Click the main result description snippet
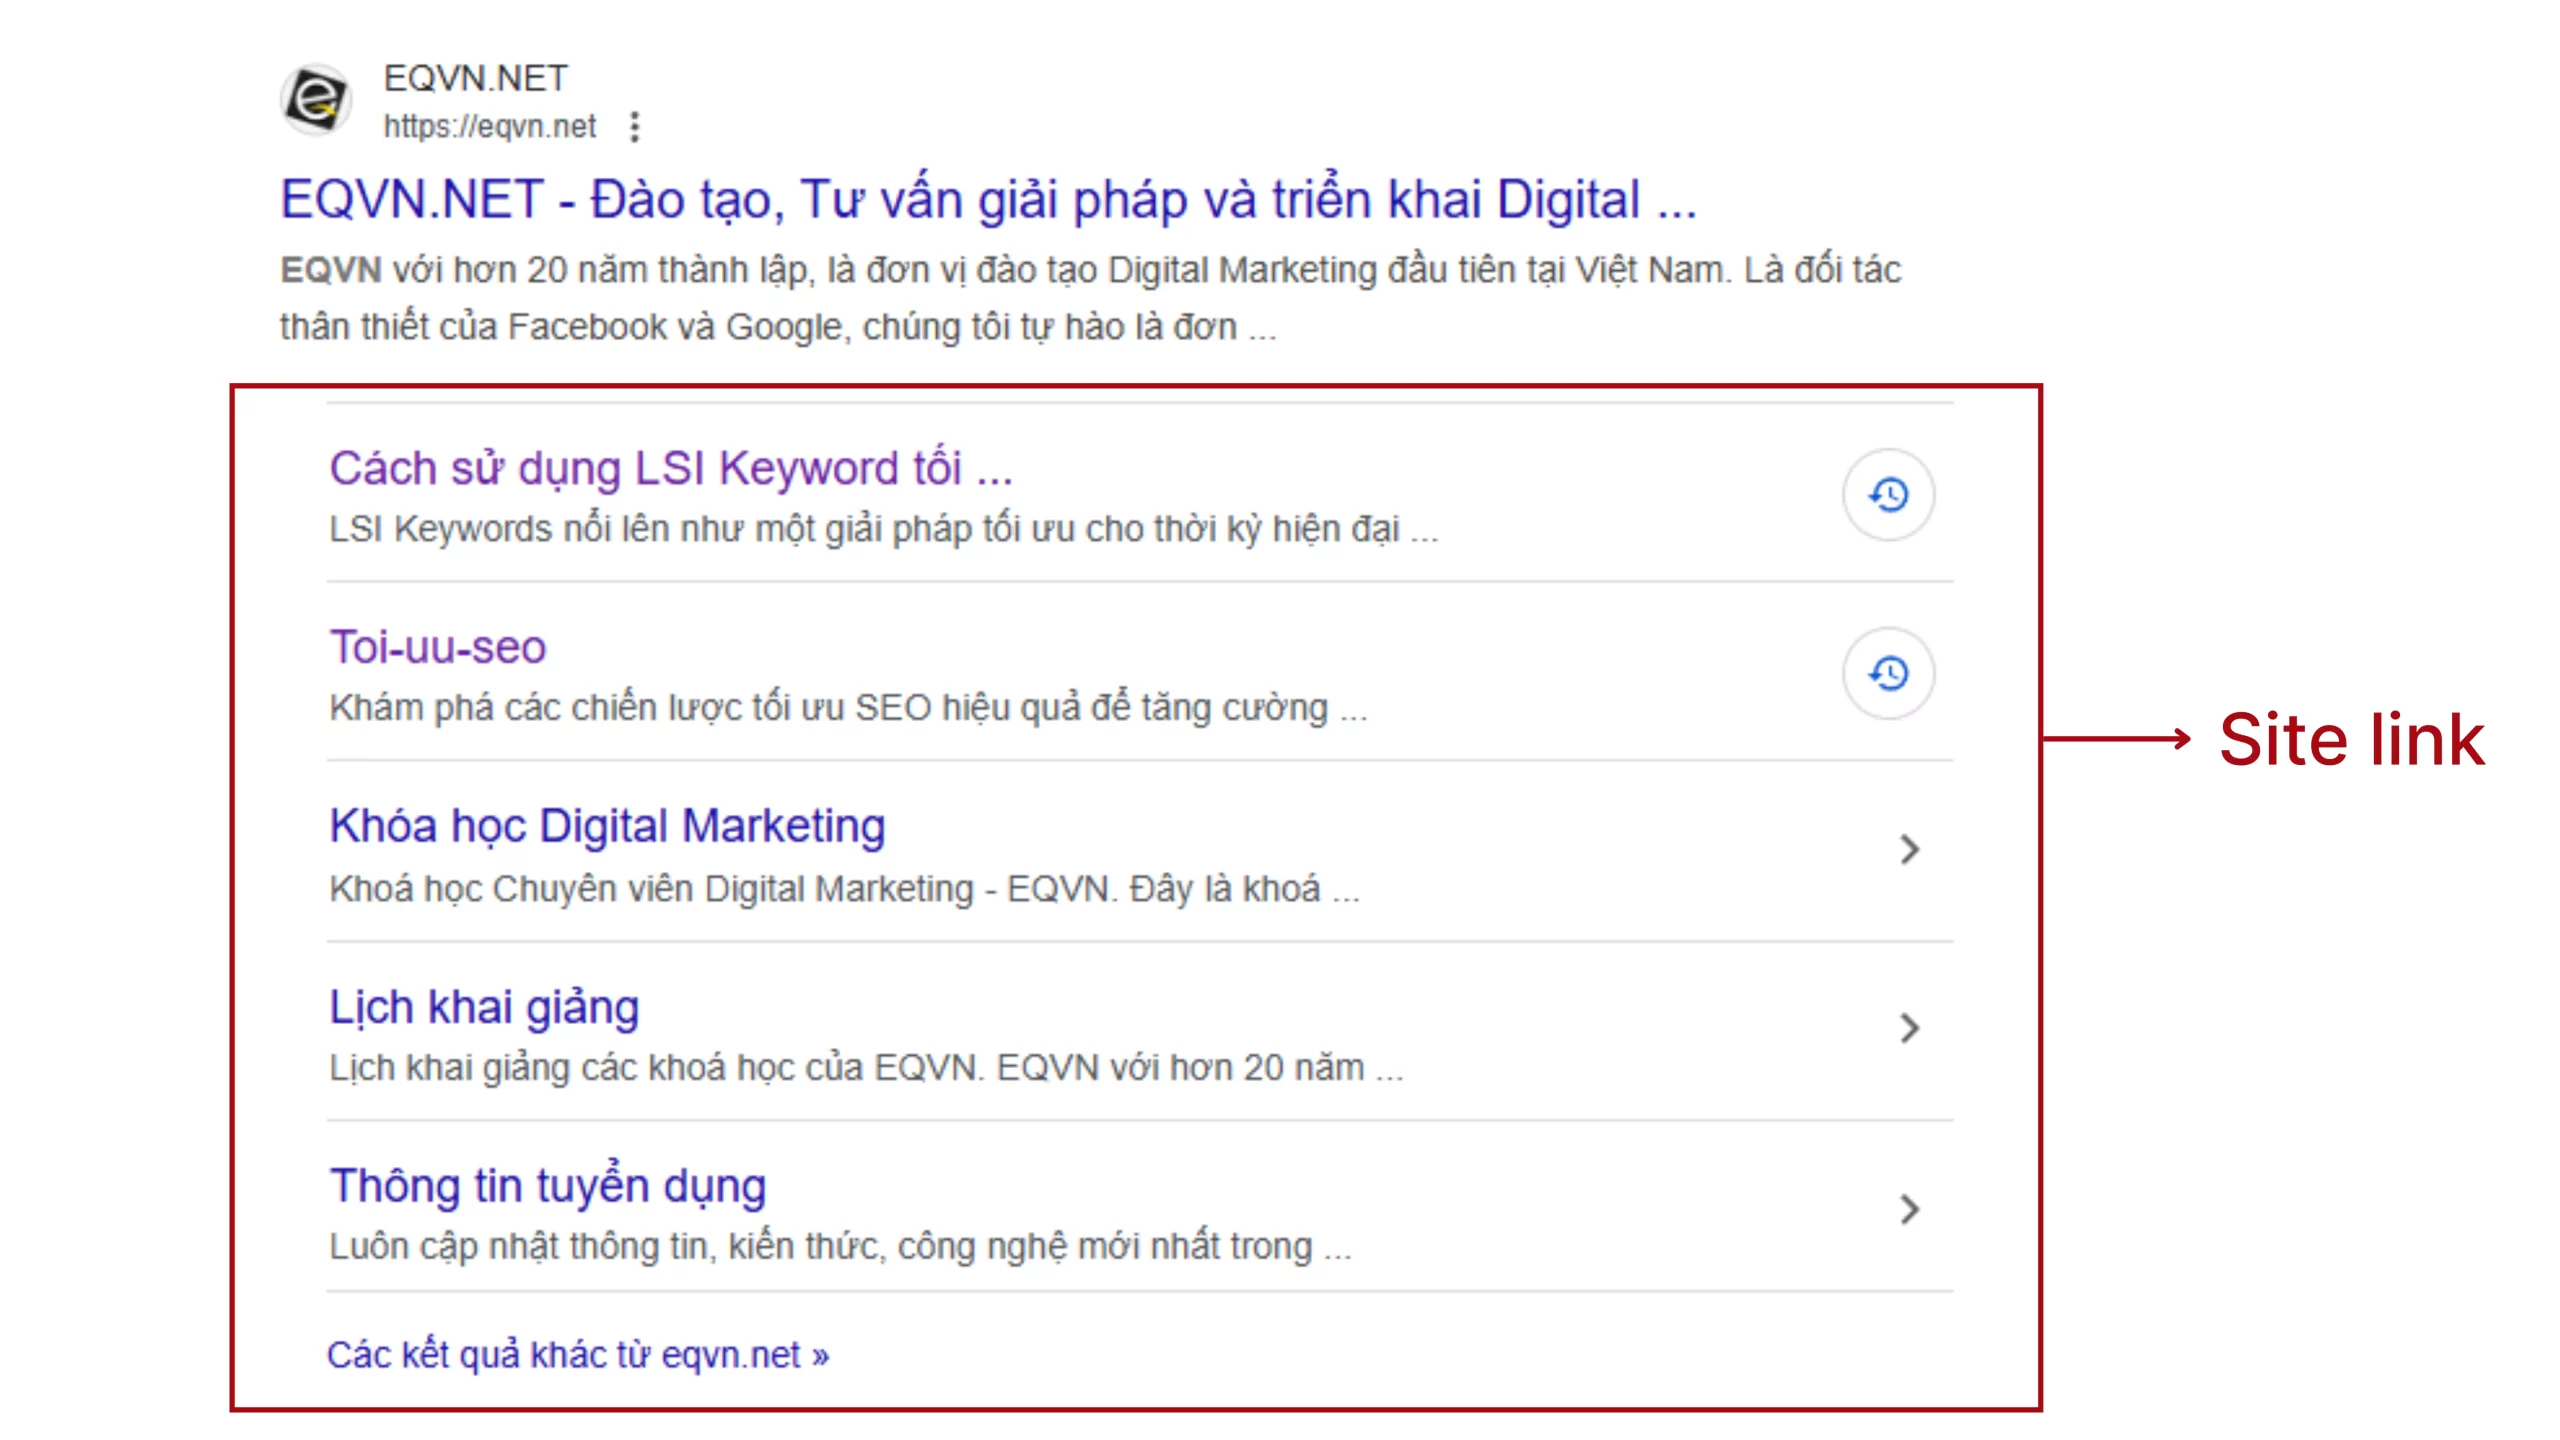 (1088, 298)
